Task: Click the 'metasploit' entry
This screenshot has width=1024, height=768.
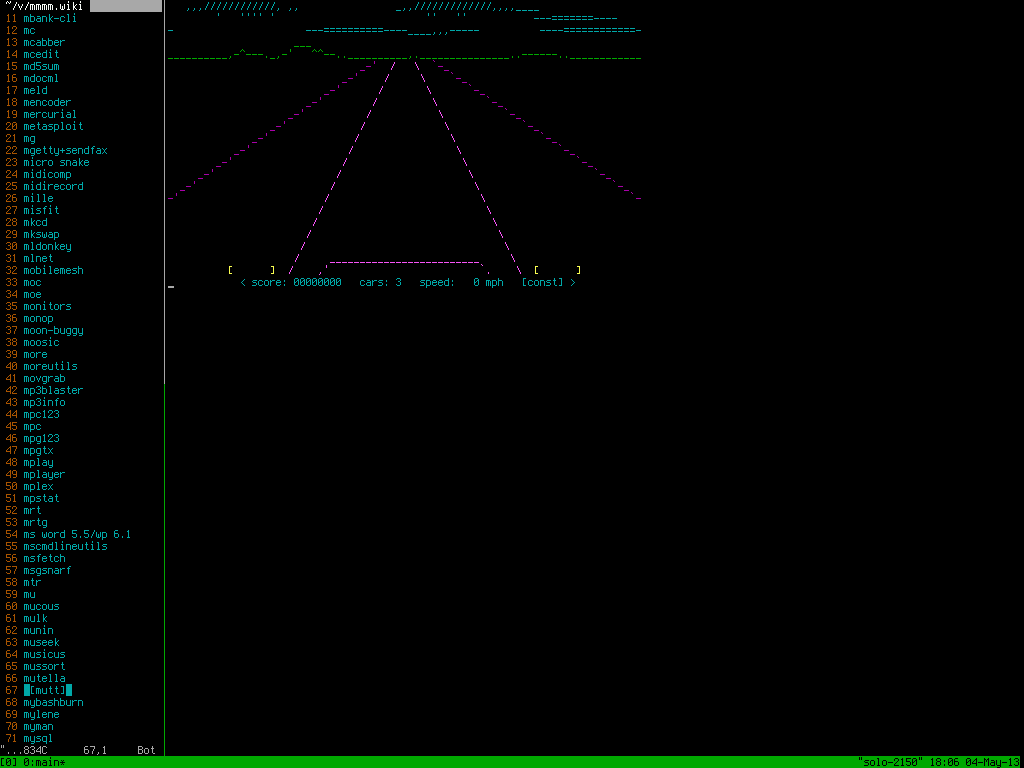Action: click(x=54, y=126)
